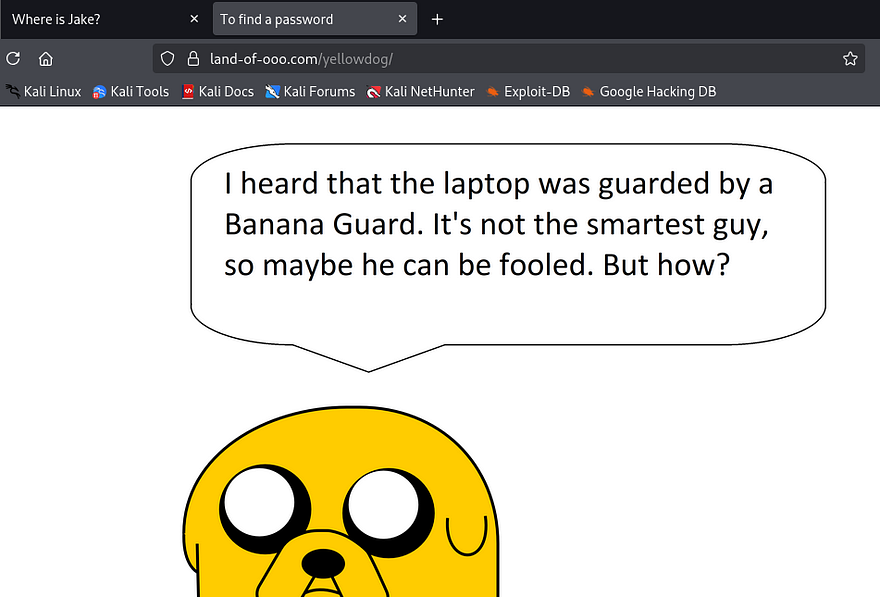Open the Kali Forums bookmark
The image size is (880, 597).
310,92
